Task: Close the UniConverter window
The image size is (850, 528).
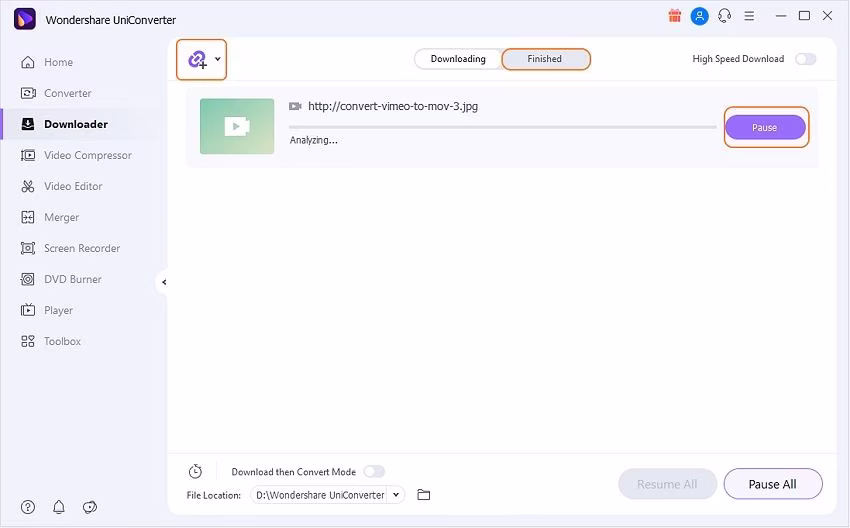Action: point(827,16)
